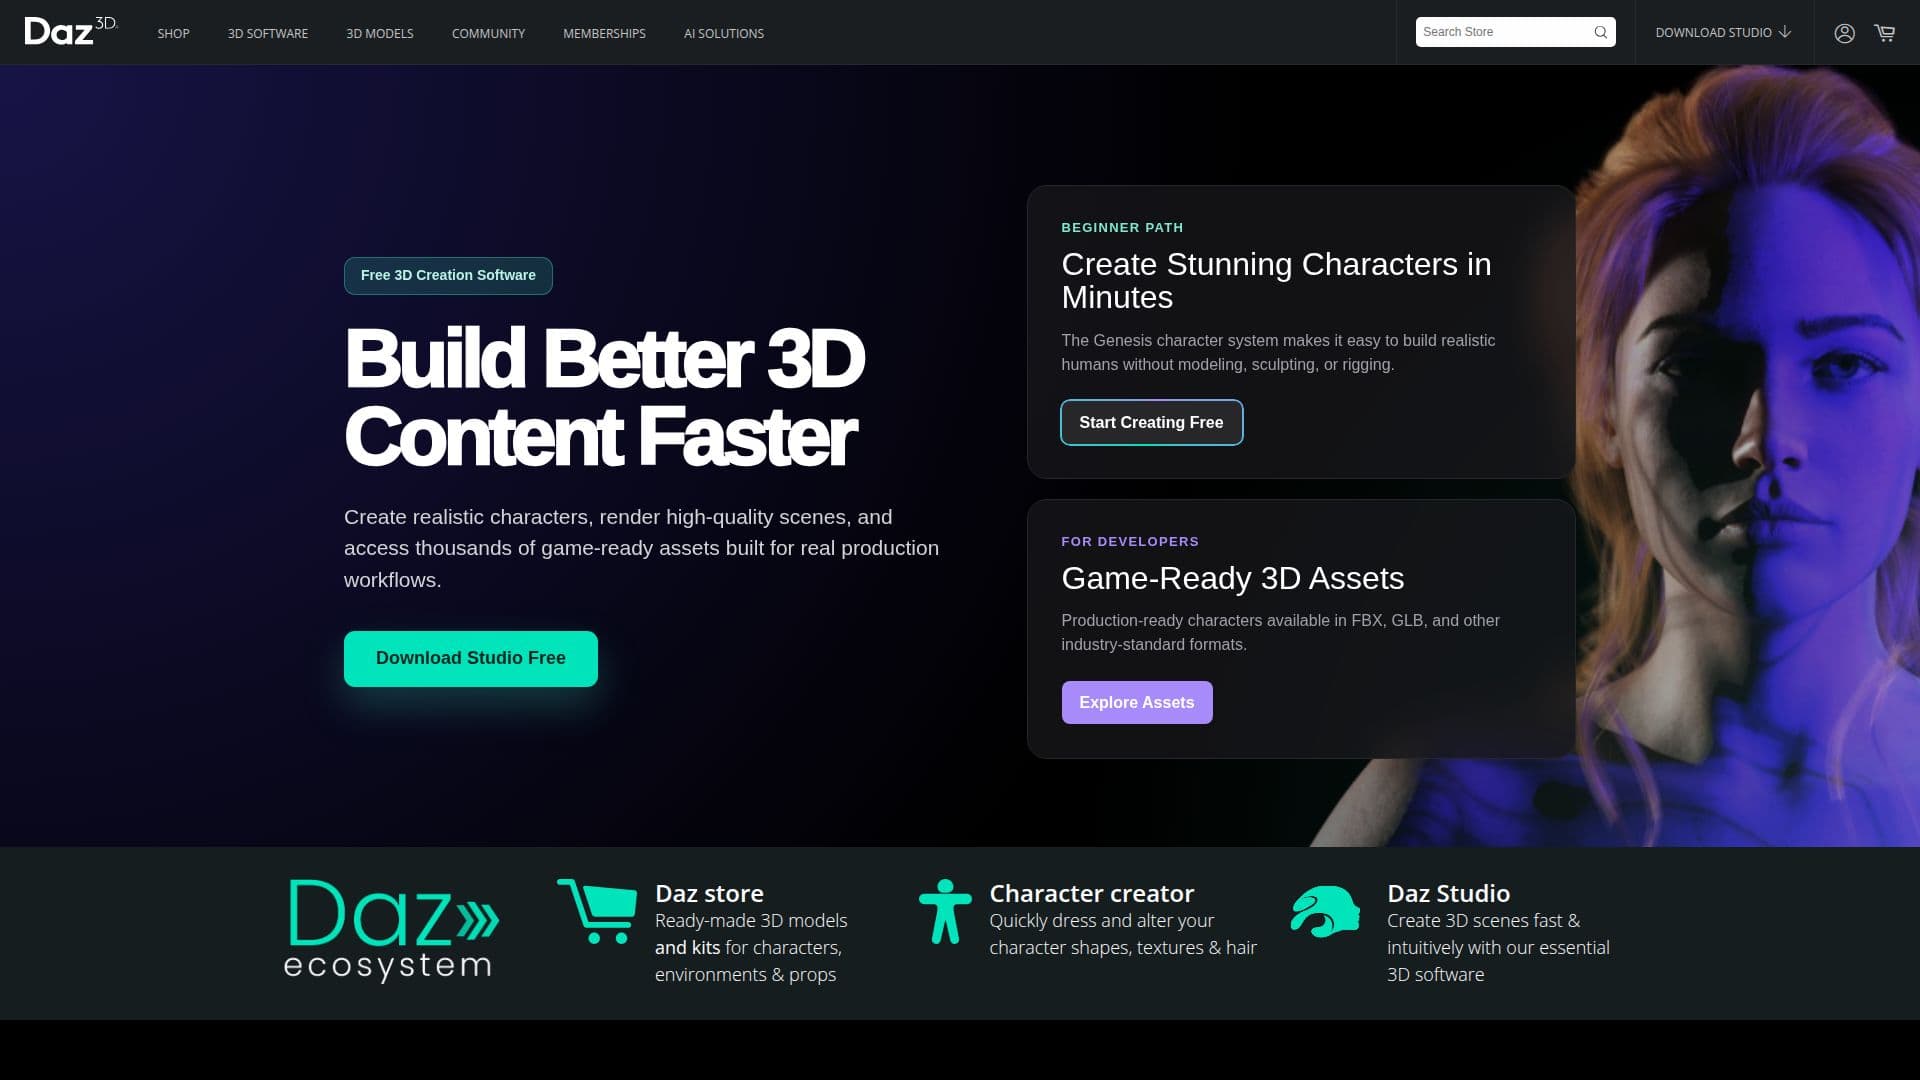This screenshot has width=1920, height=1080.
Task: Open the AI Solutions menu
Action: (724, 33)
